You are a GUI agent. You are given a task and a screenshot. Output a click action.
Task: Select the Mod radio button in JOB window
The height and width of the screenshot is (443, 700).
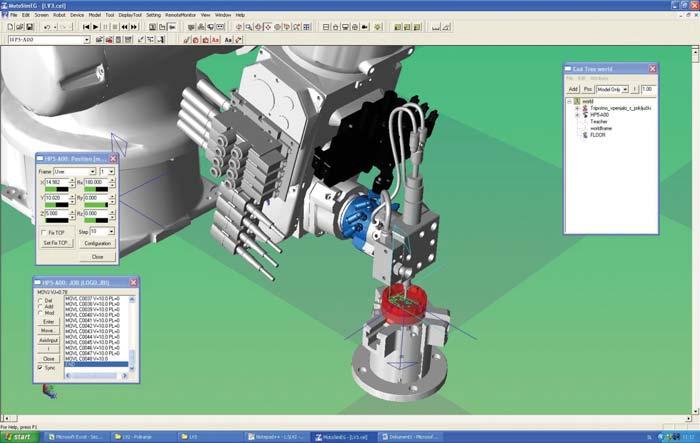(40, 313)
